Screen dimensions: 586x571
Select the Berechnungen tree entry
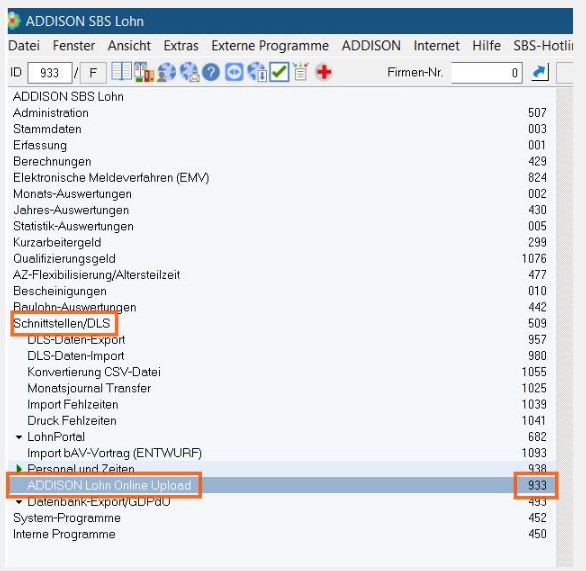[52, 161]
